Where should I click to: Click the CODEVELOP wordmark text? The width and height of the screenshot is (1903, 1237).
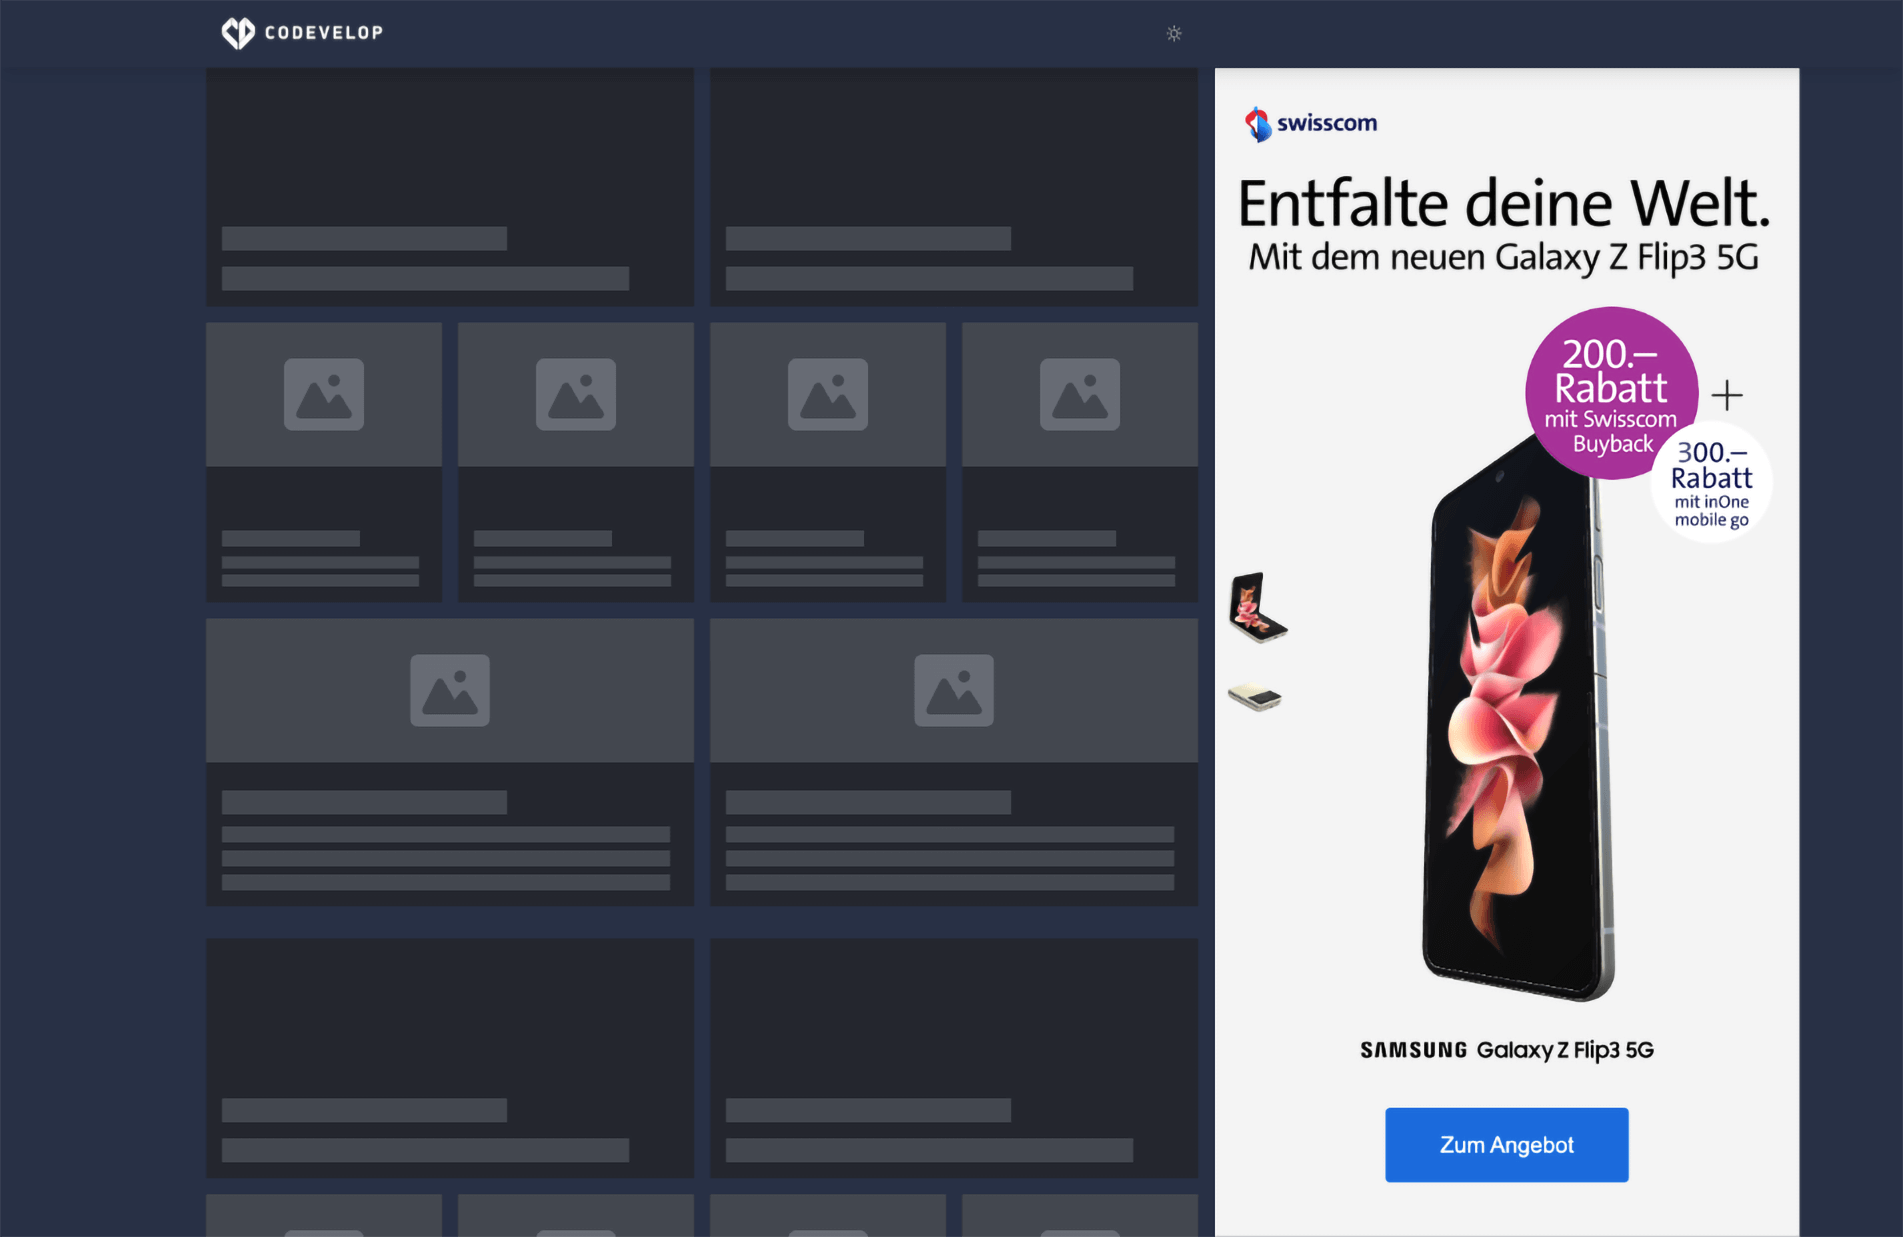point(324,33)
